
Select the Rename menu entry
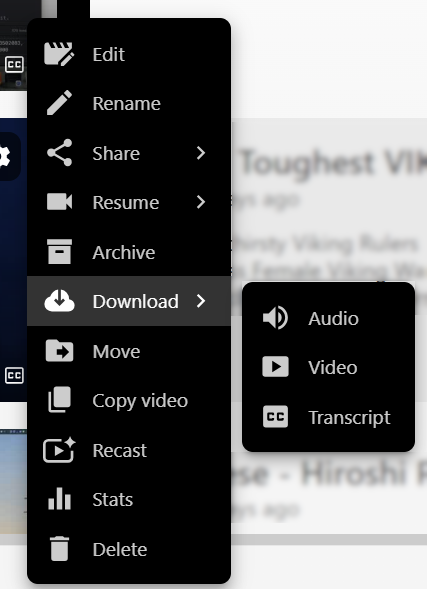129,103
